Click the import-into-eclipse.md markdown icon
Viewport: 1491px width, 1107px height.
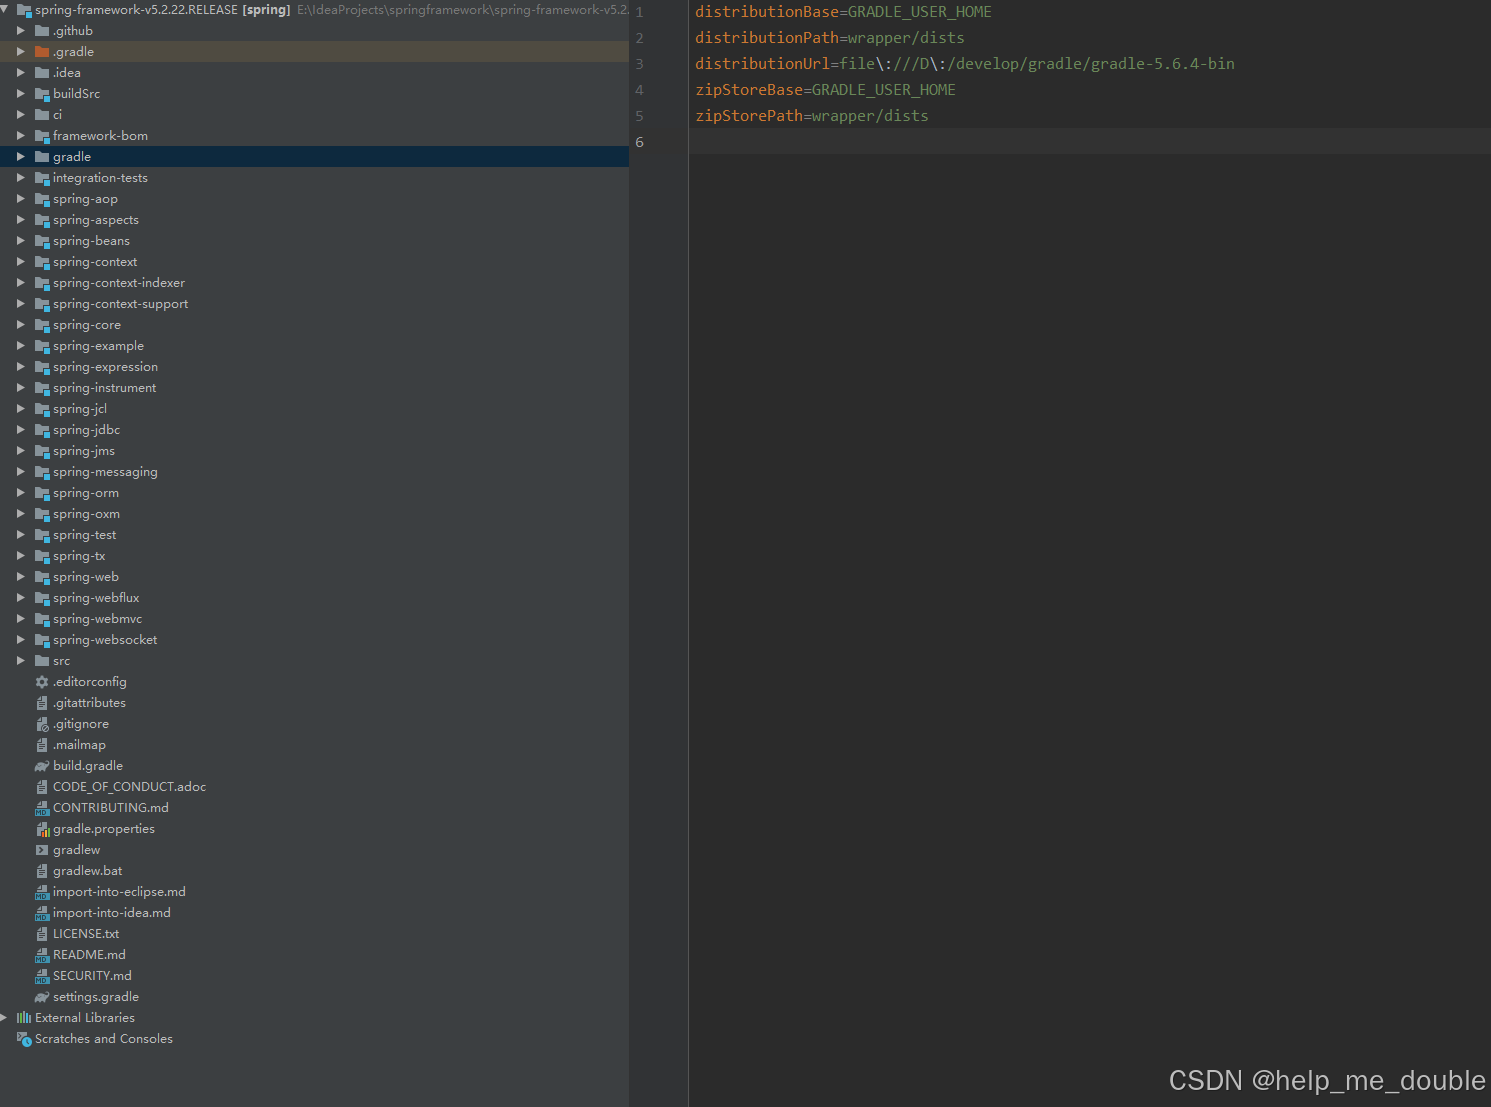coord(42,892)
